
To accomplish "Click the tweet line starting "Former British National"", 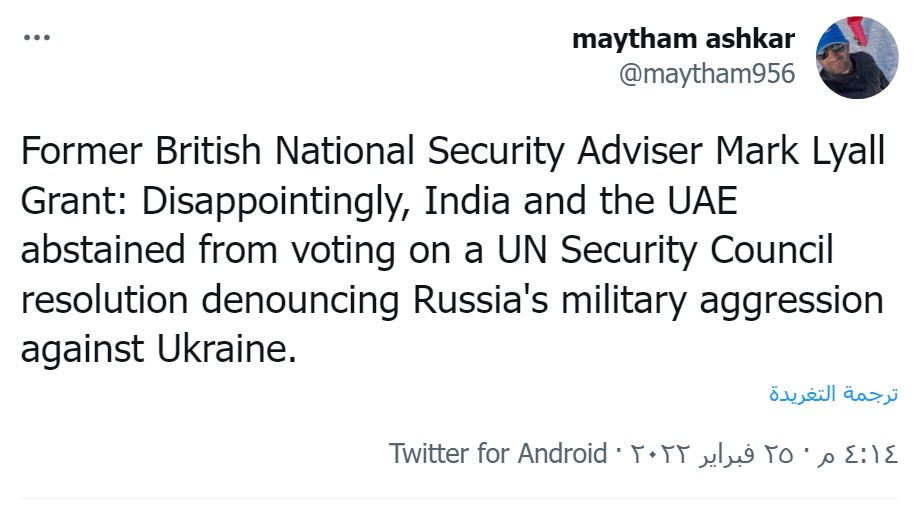I will pyautogui.click(x=451, y=152).
